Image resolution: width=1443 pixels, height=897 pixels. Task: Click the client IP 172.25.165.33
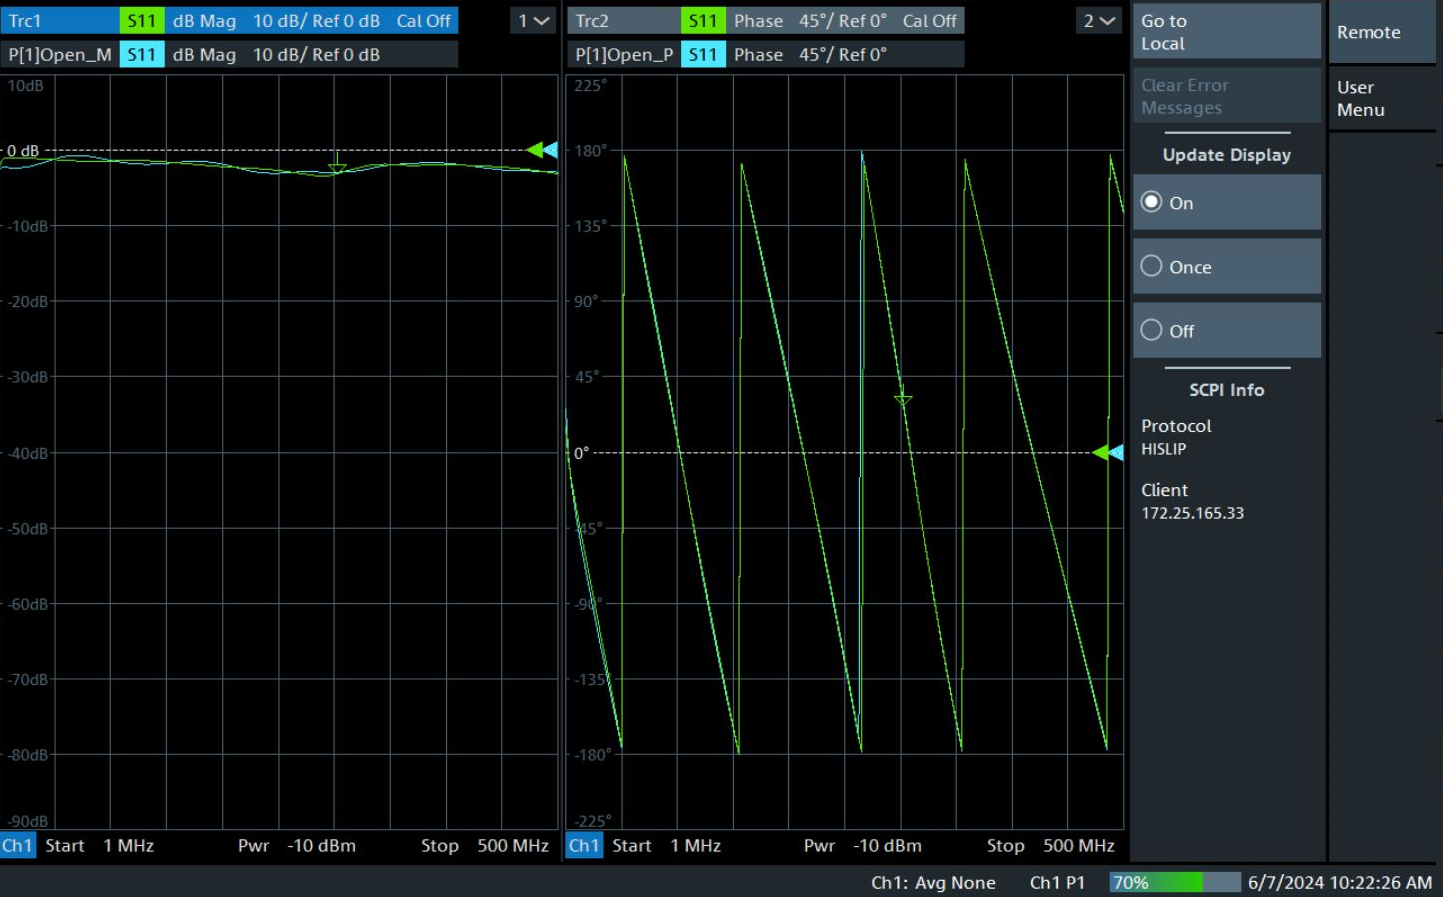pyautogui.click(x=1193, y=513)
